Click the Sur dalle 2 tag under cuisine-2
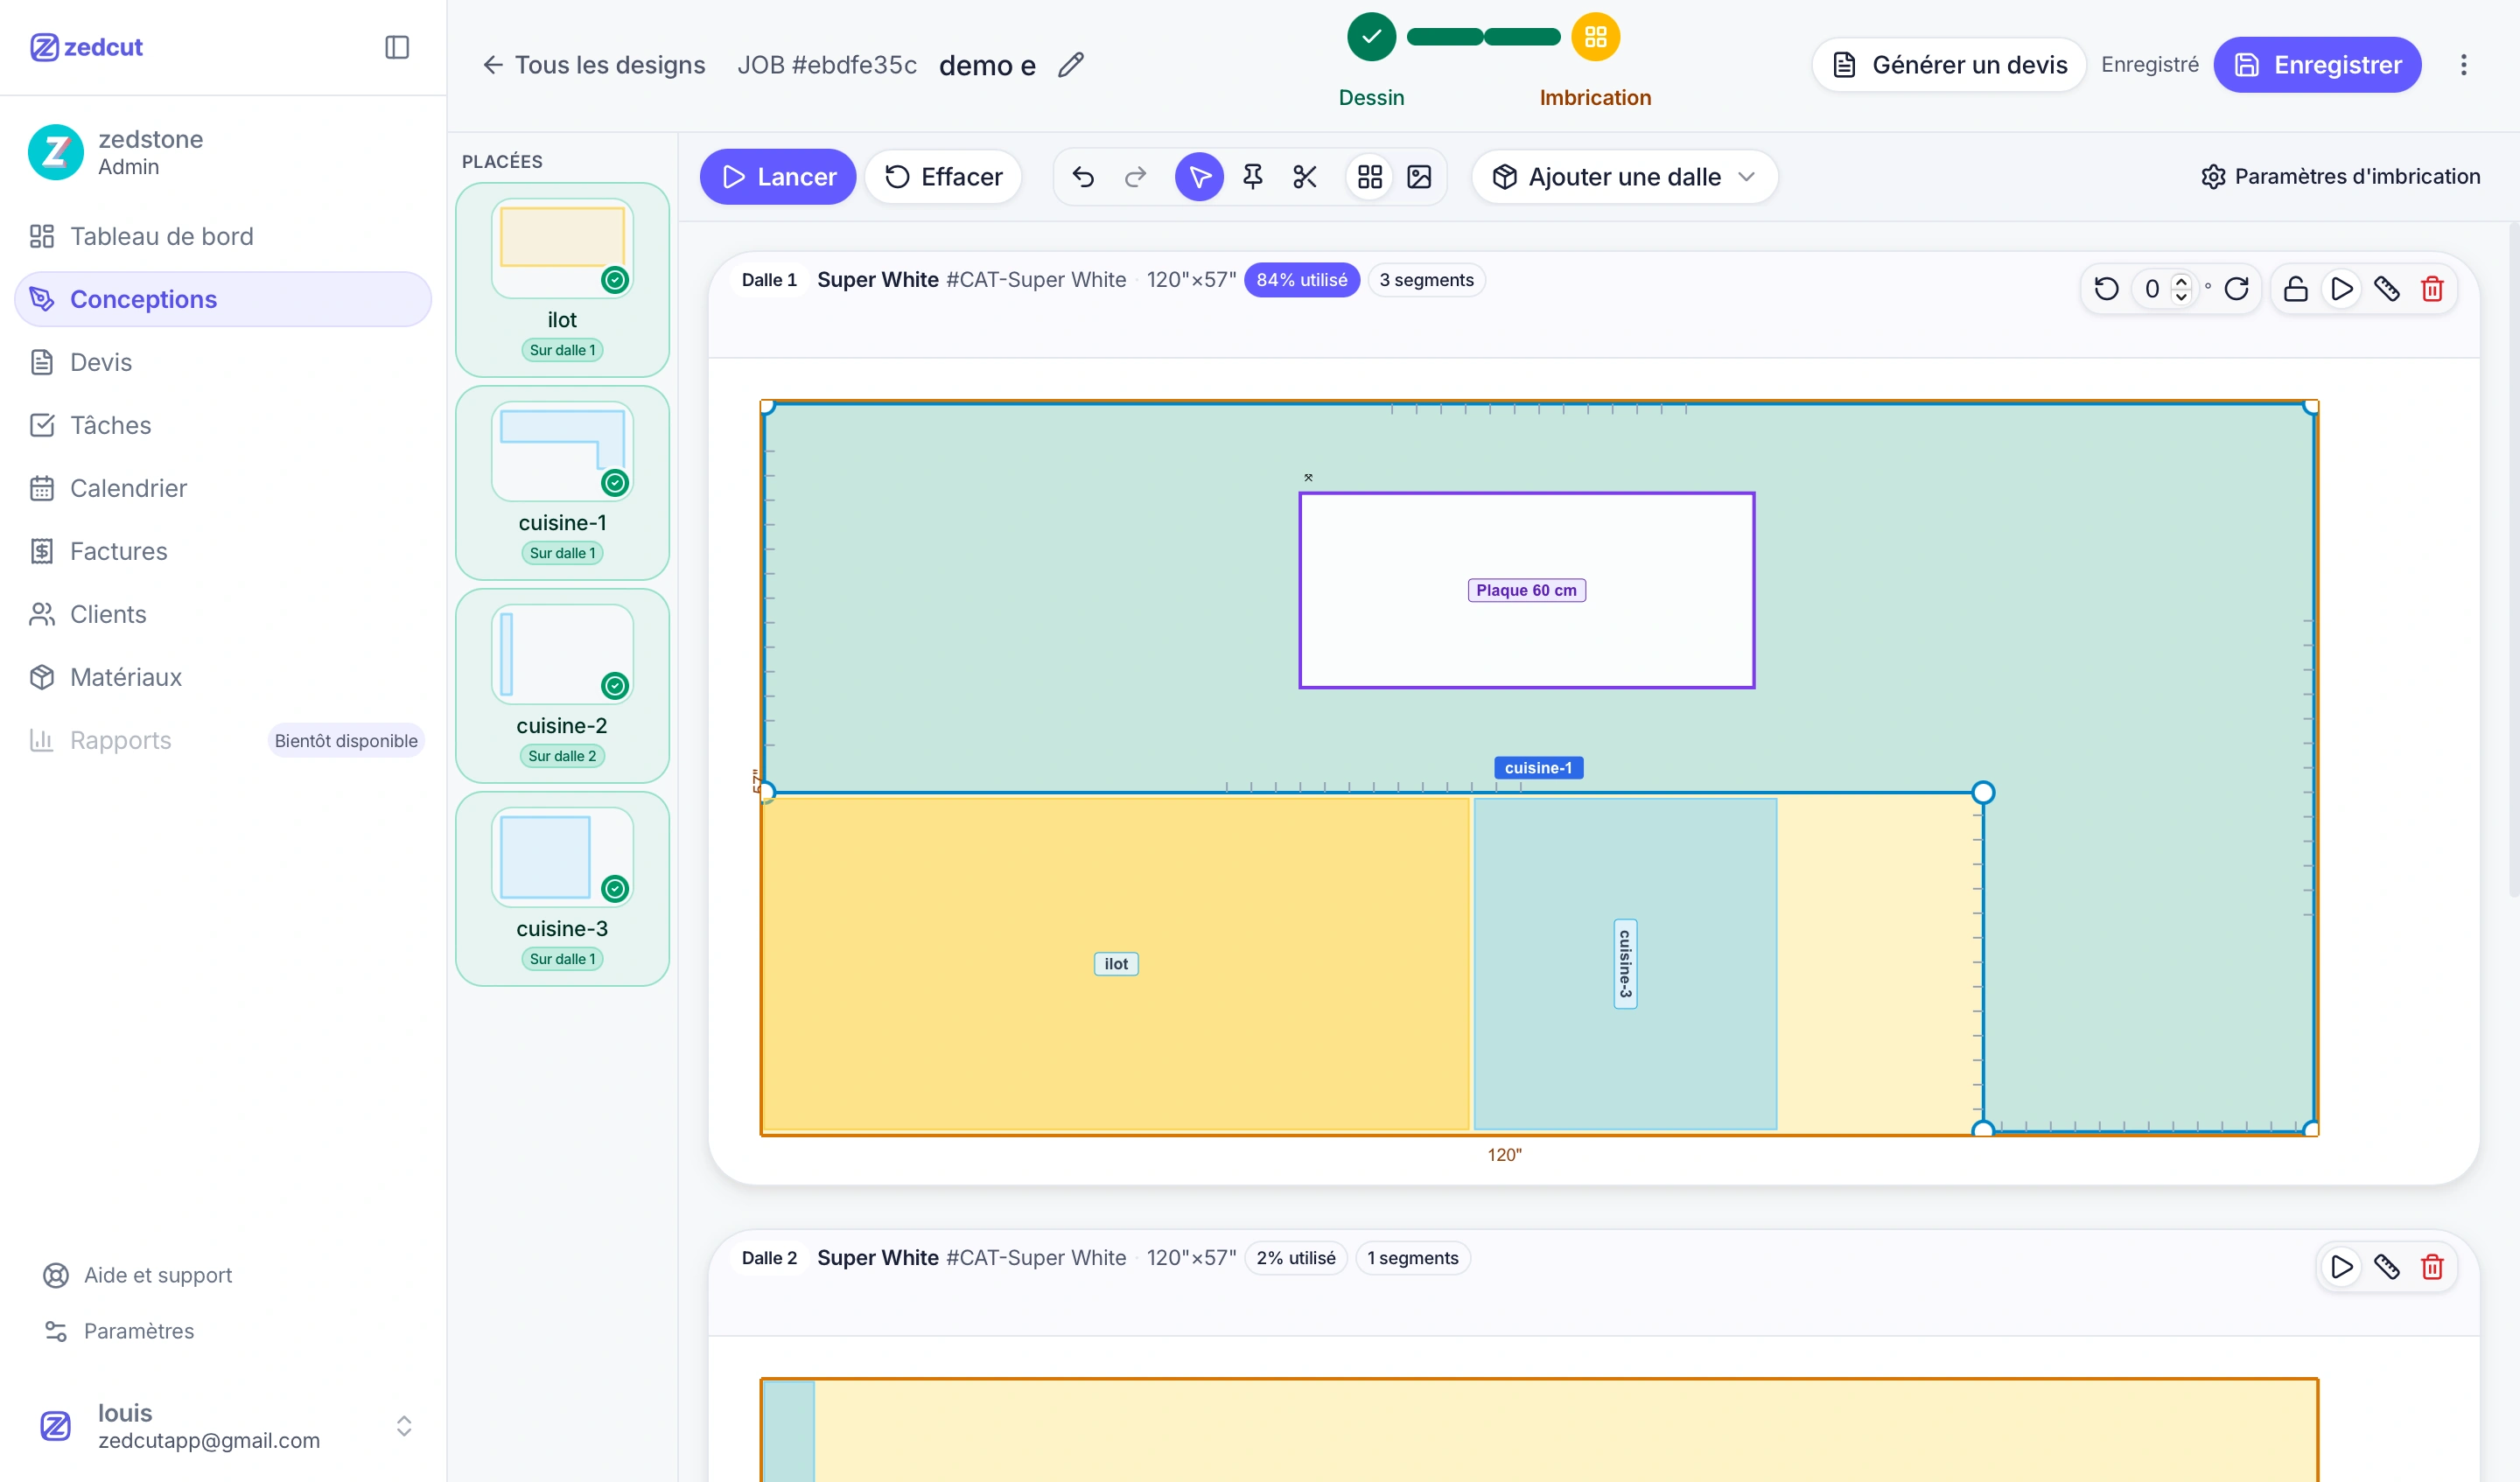The height and width of the screenshot is (1482, 2520). 562,756
